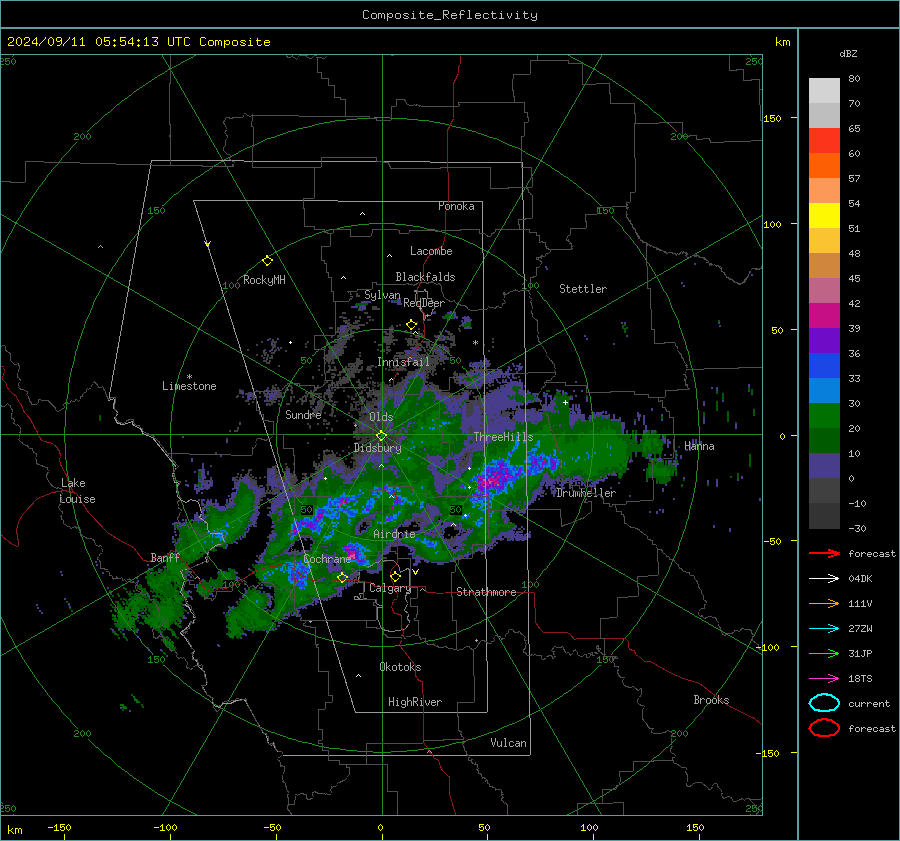Click the Didsbury label

[377, 448]
